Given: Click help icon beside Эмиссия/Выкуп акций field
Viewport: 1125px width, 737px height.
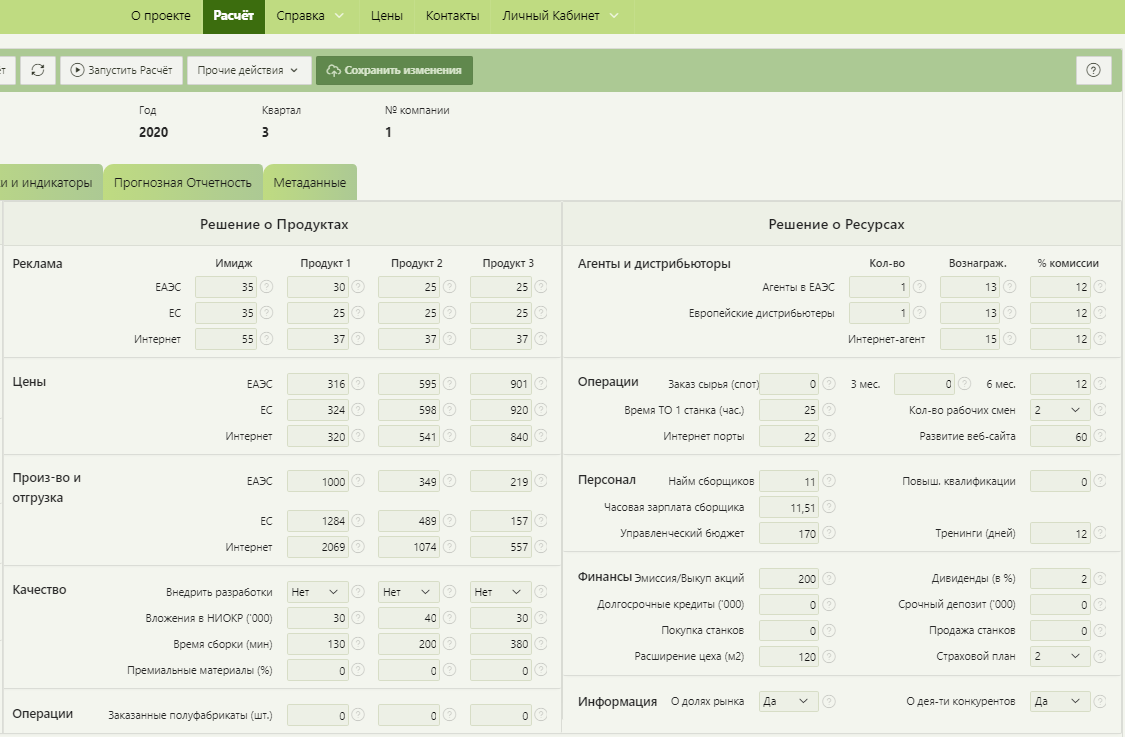Looking at the screenshot, I should [830, 578].
